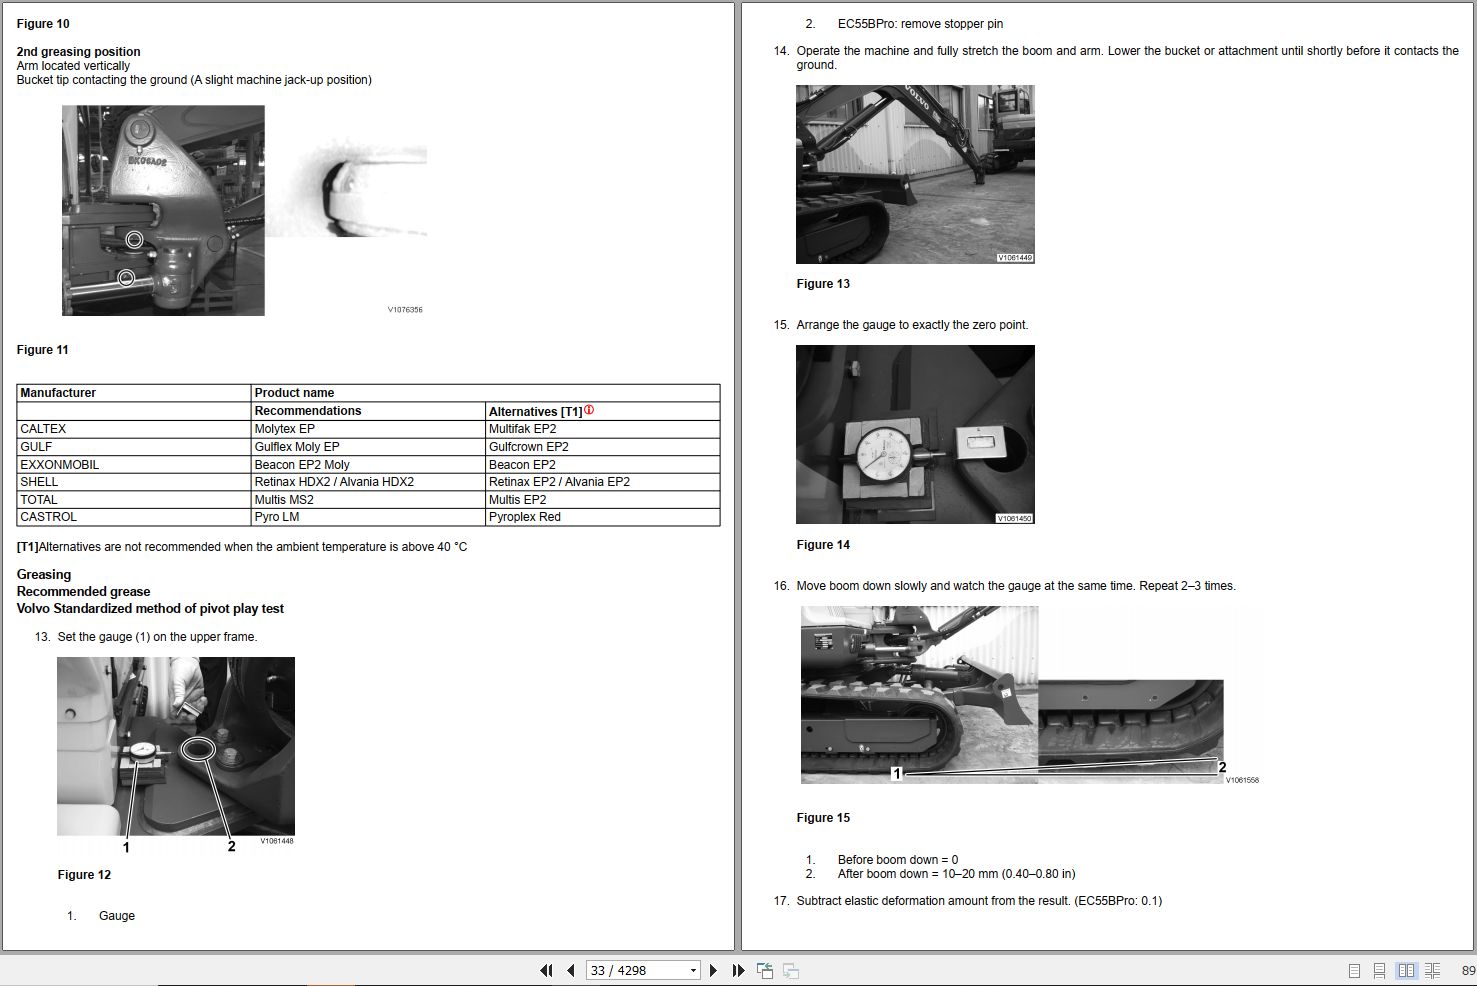Screen dimensions: 1477x986
Task: Jump to the last page
Action: 738,970
